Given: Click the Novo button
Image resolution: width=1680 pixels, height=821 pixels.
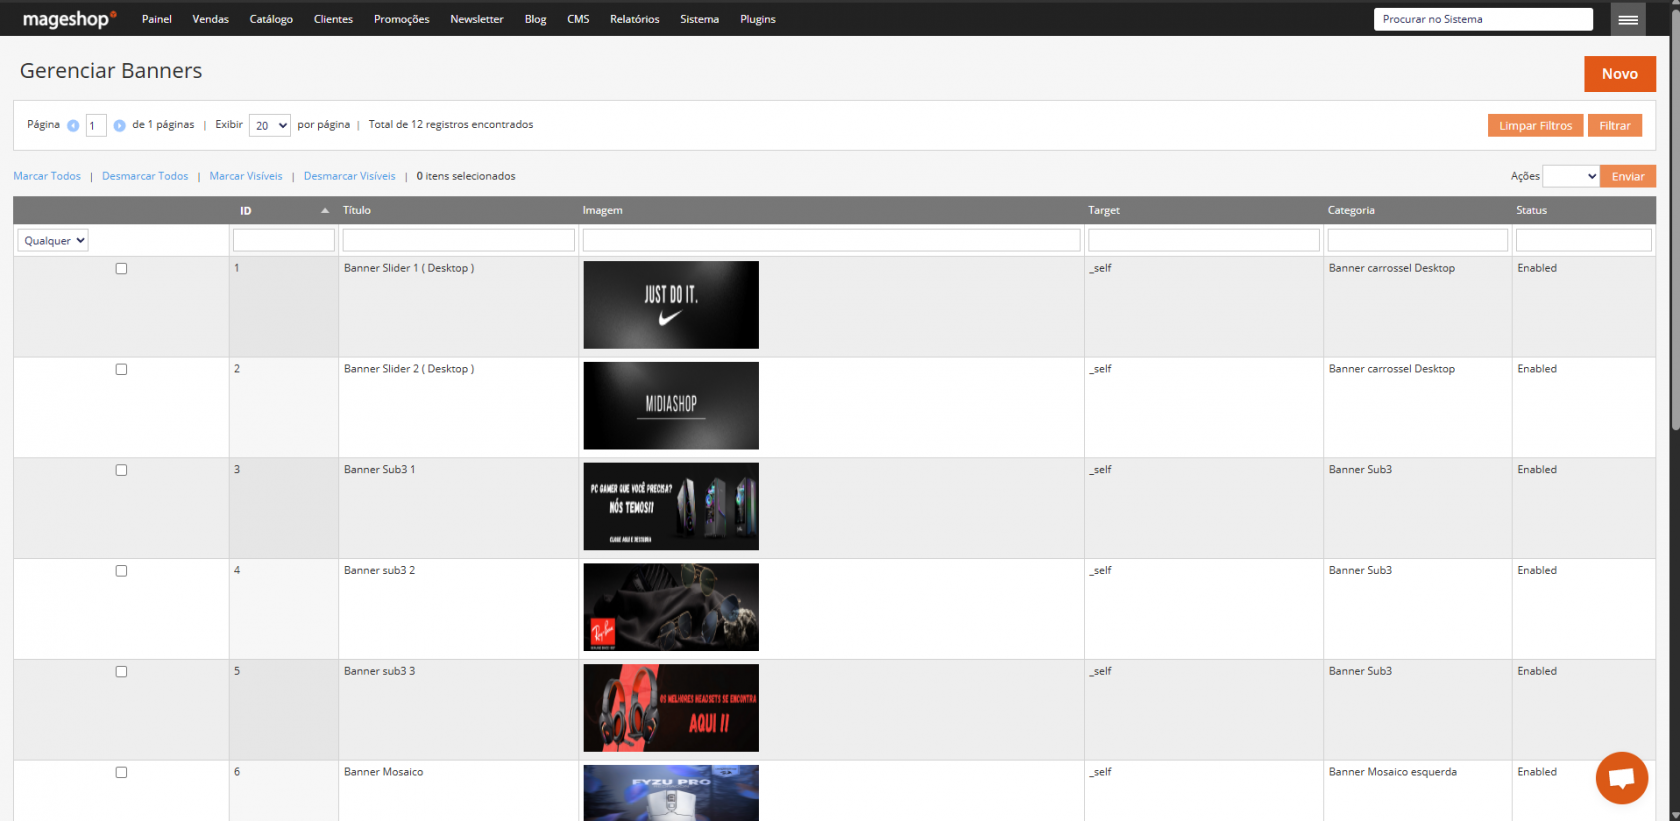Looking at the screenshot, I should click(x=1620, y=74).
